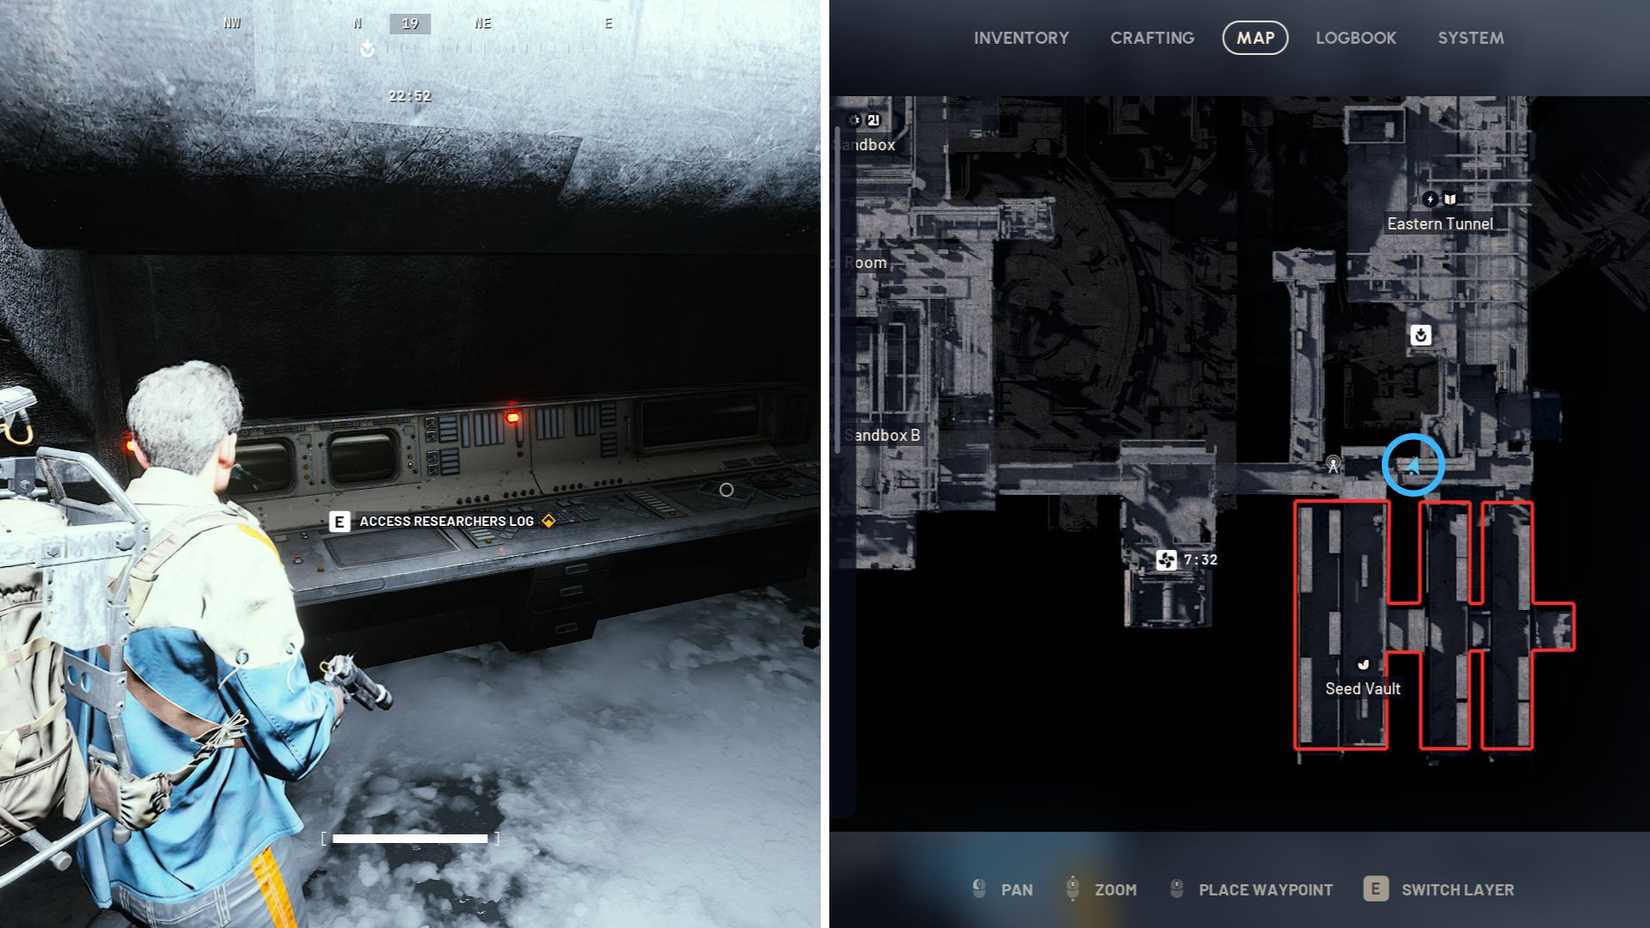Screen dimensions: 1650x928
Task: Click the Seed Vault map label
Action: click(1362, 689)
